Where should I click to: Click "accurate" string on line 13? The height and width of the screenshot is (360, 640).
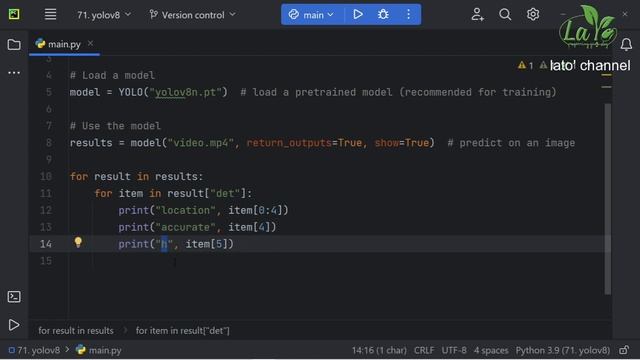[185, 227]
